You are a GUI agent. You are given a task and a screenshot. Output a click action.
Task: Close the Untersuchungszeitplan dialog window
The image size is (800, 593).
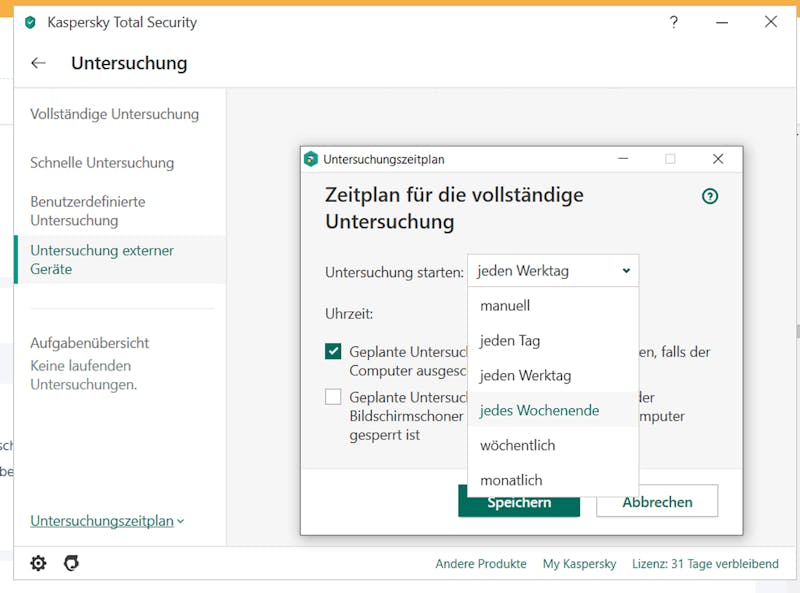(x=718, y=159)
